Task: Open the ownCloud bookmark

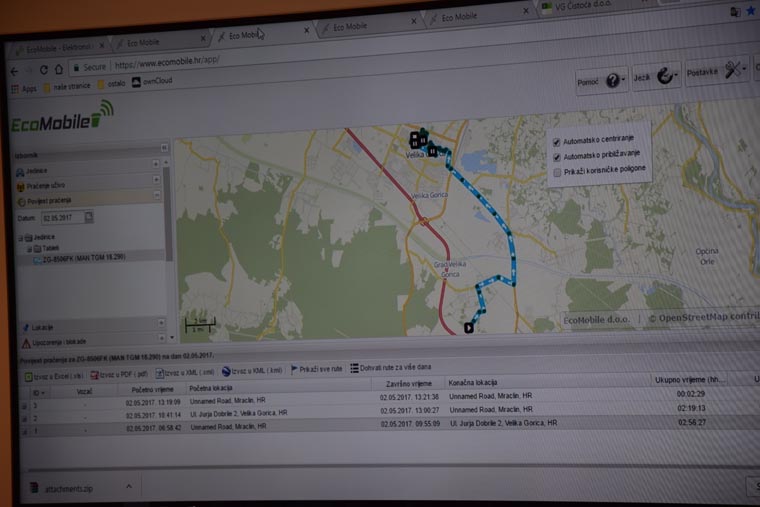Action: (153, 81)
